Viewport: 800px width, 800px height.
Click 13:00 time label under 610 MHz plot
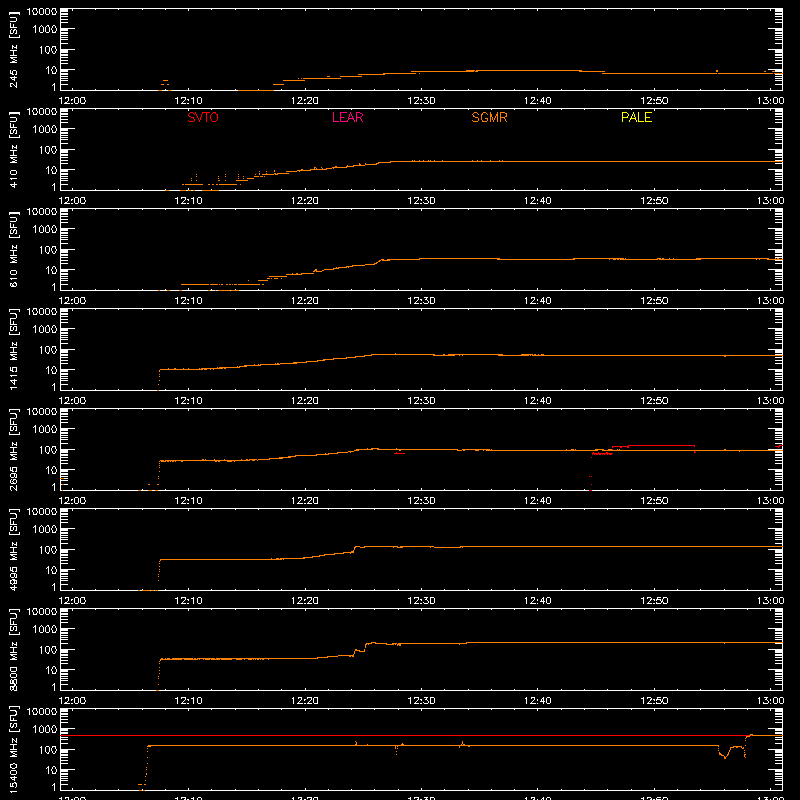point(770,301)
